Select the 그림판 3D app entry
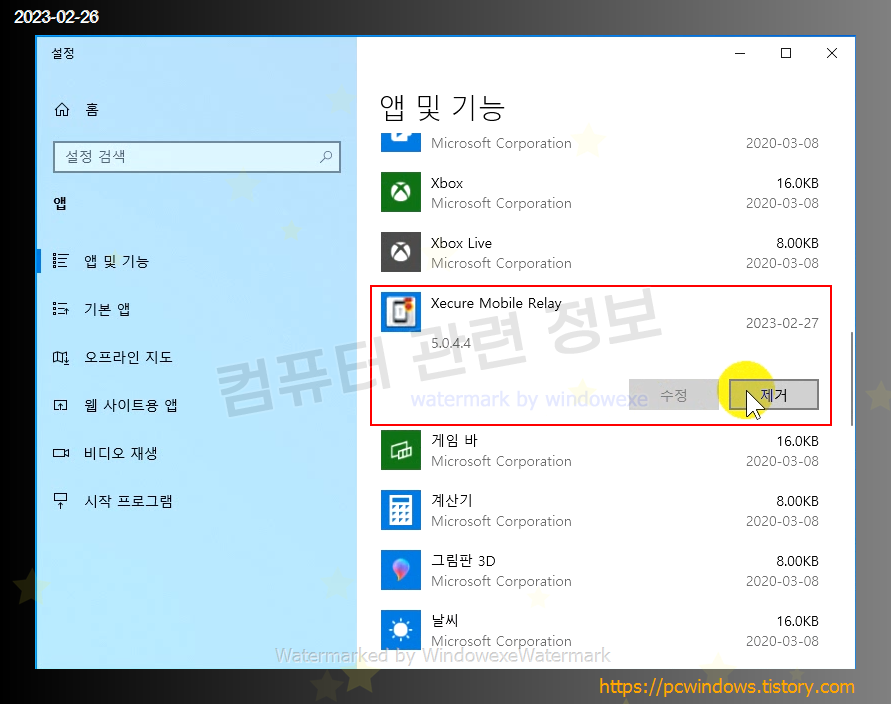 click(x=599, y=570)
